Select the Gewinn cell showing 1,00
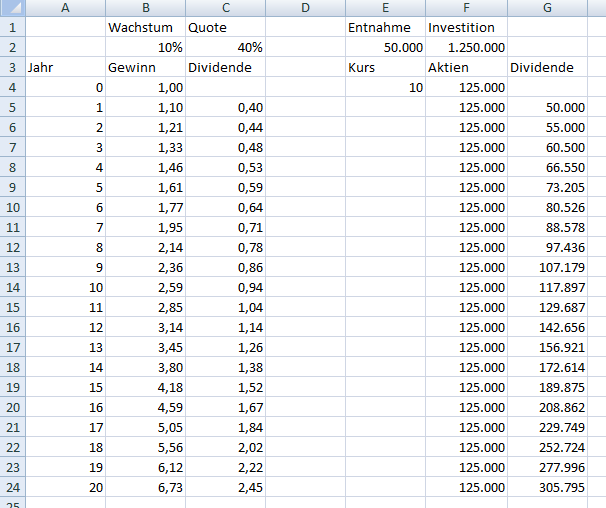Screen dimensions: 606x508 [145, 87]
